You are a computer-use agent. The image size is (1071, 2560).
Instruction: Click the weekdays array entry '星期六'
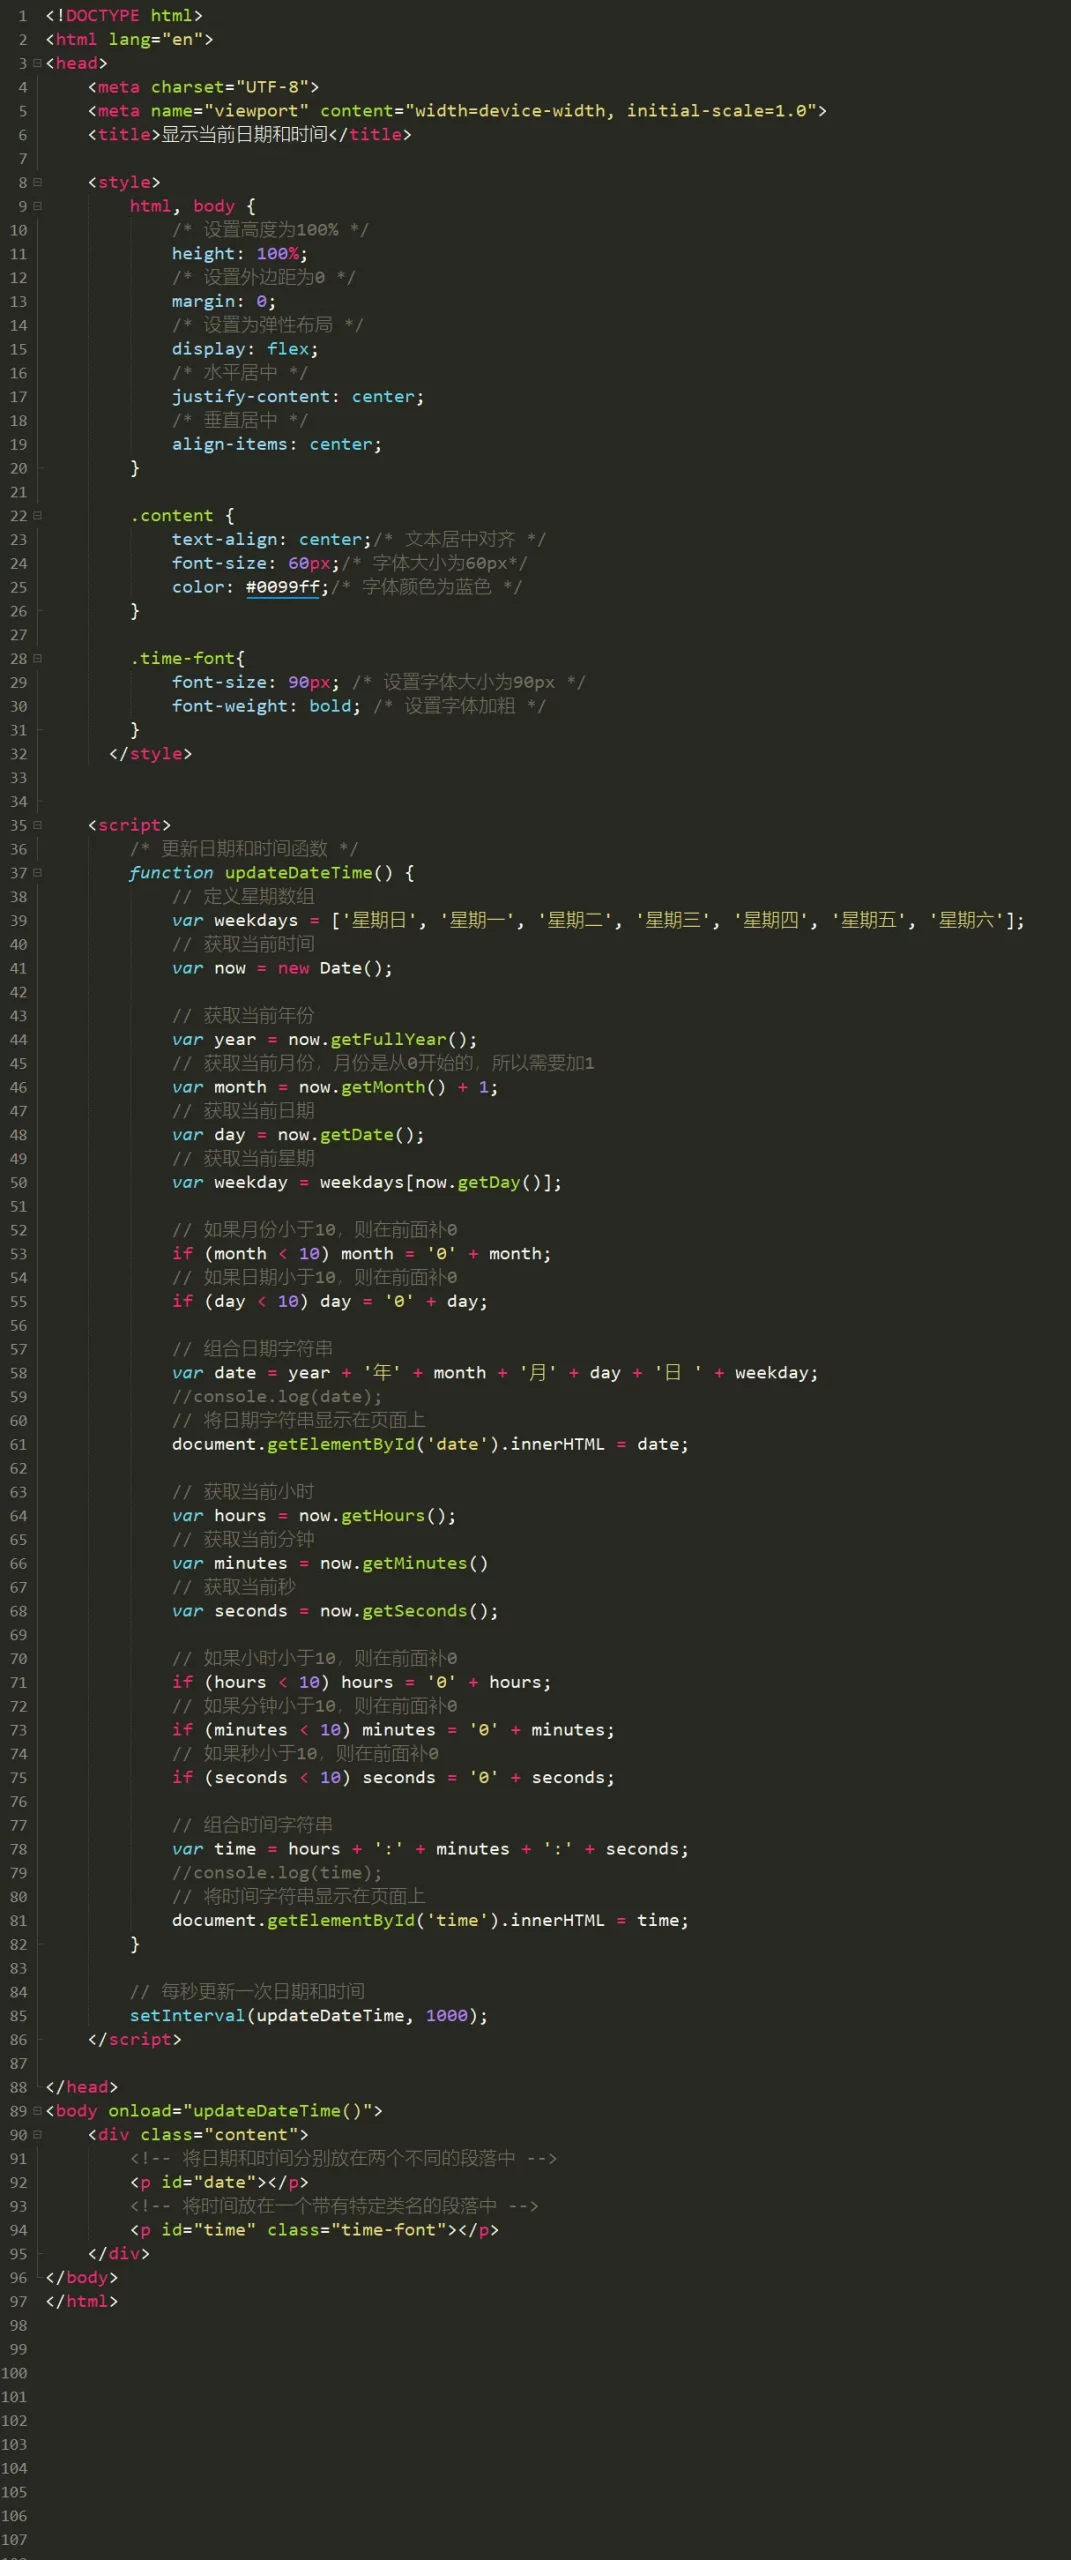point(967,920)
